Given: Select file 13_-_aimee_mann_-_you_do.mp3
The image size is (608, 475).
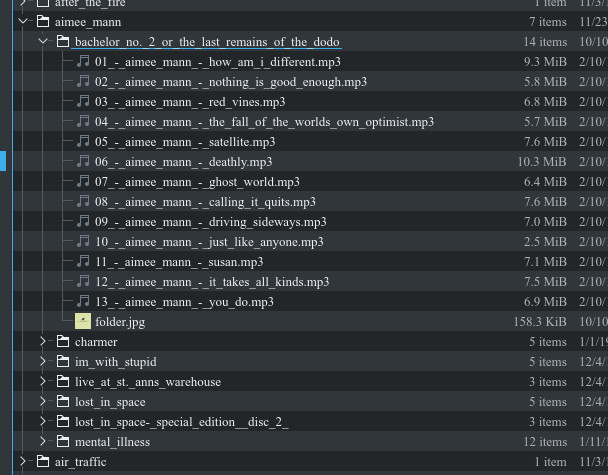Looking at the screenshot, I should click(184, 302).
